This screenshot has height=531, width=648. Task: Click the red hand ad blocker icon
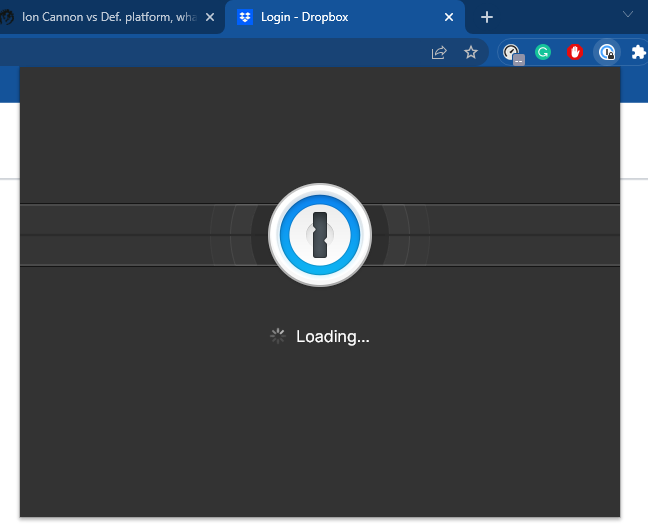(x=574, y=52)
